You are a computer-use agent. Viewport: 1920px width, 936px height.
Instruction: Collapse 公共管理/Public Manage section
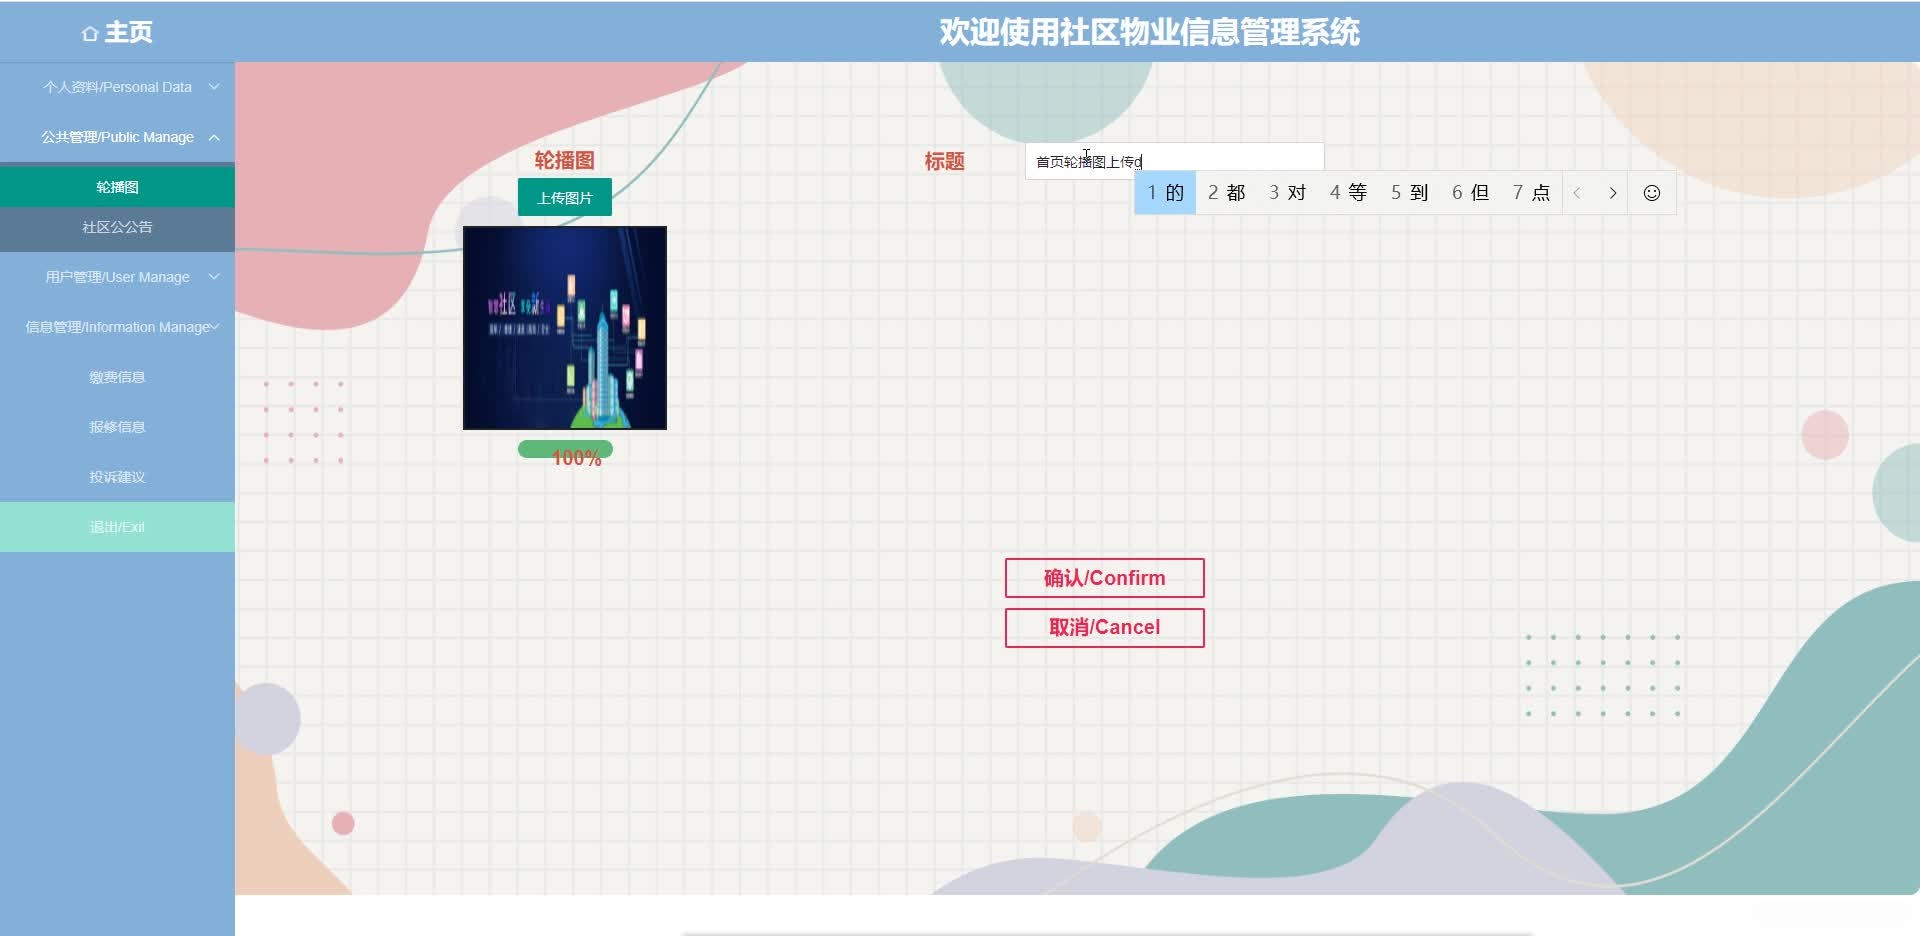pos(117,137)
